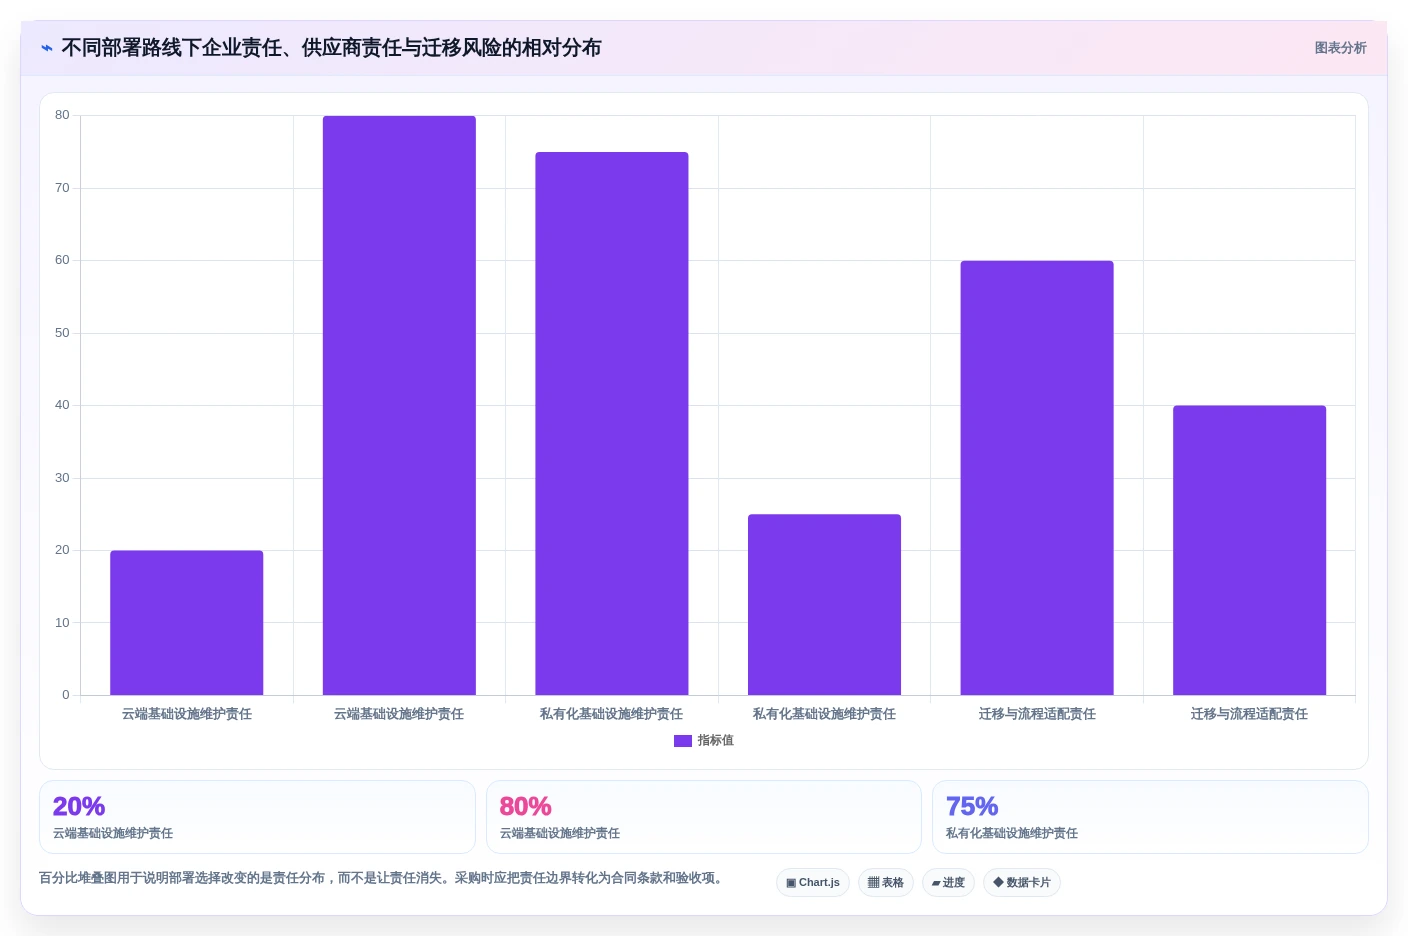
Task: Click the 20% stat value
Action: (x=79, y=806)
